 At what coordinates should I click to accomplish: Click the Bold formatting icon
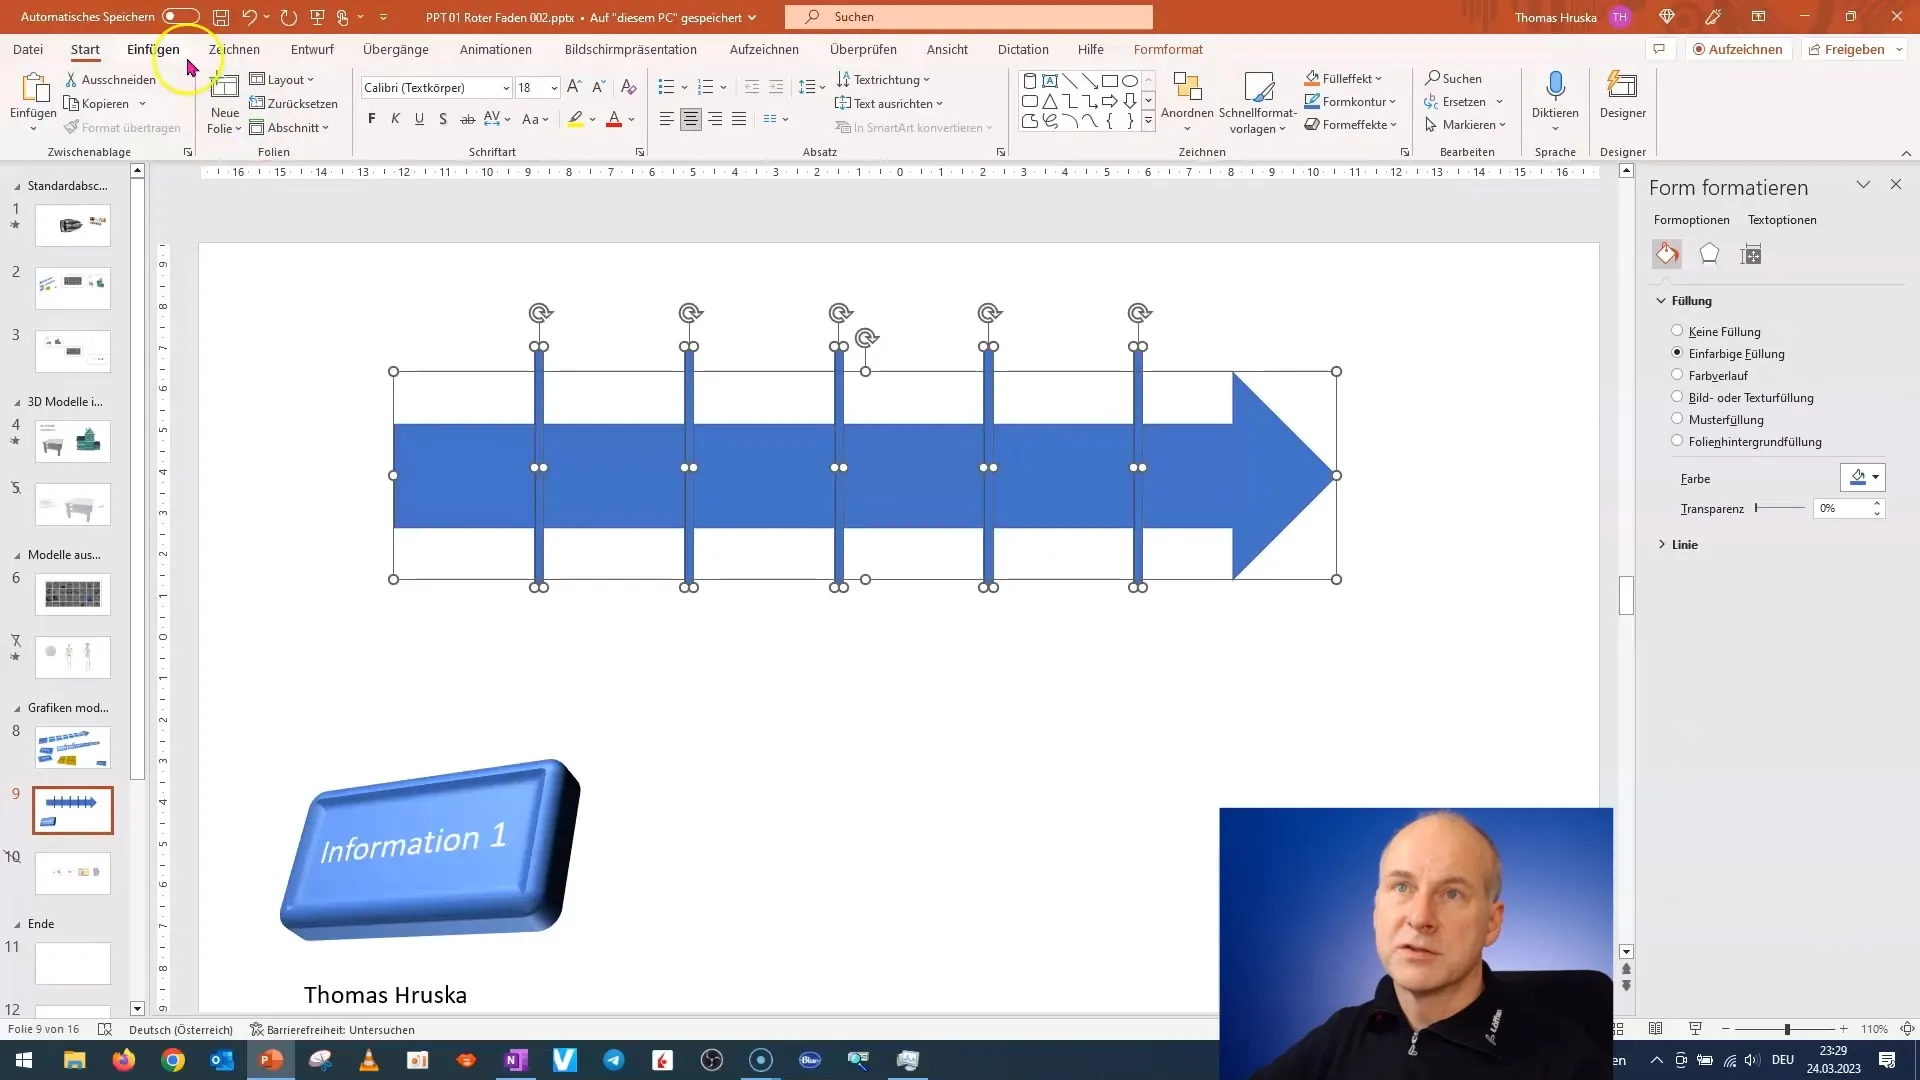tap(372, 120)
